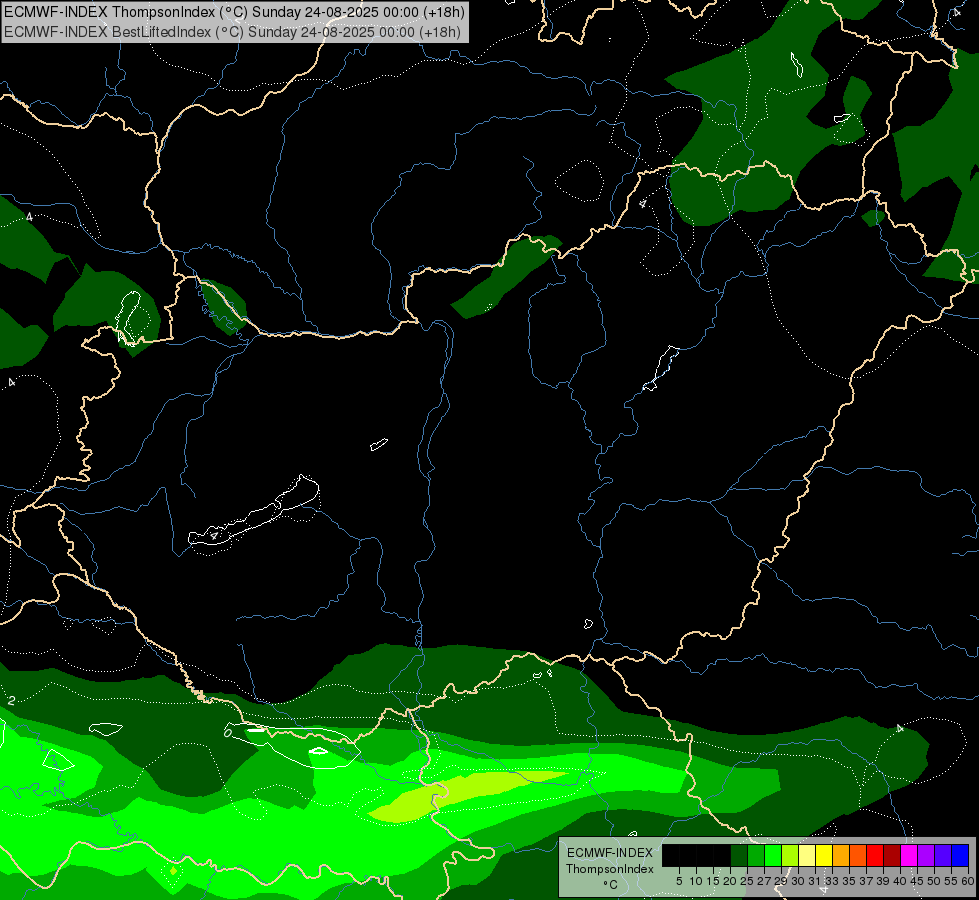
Task: Click legend scale value 37
Action: coord(866,881)
